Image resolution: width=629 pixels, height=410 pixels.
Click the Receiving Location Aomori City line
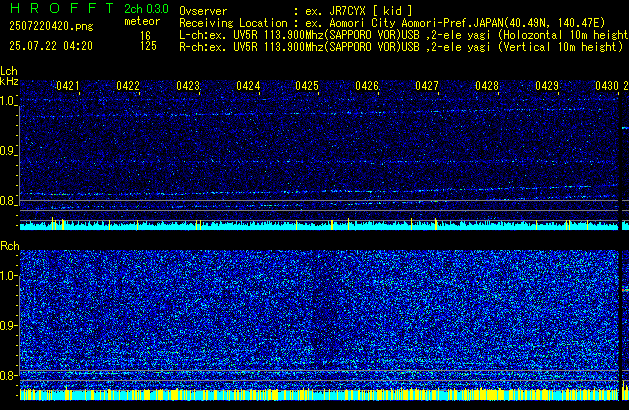[x=392, y=23]
